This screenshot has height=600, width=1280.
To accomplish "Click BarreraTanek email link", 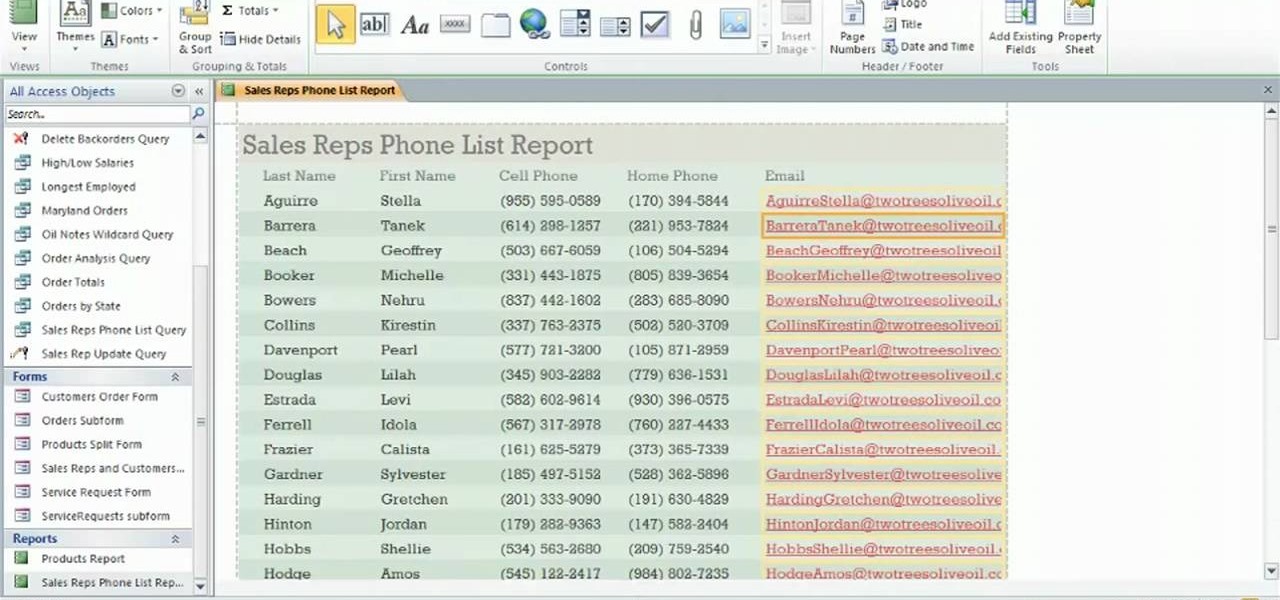I will [x=883, y=226].
